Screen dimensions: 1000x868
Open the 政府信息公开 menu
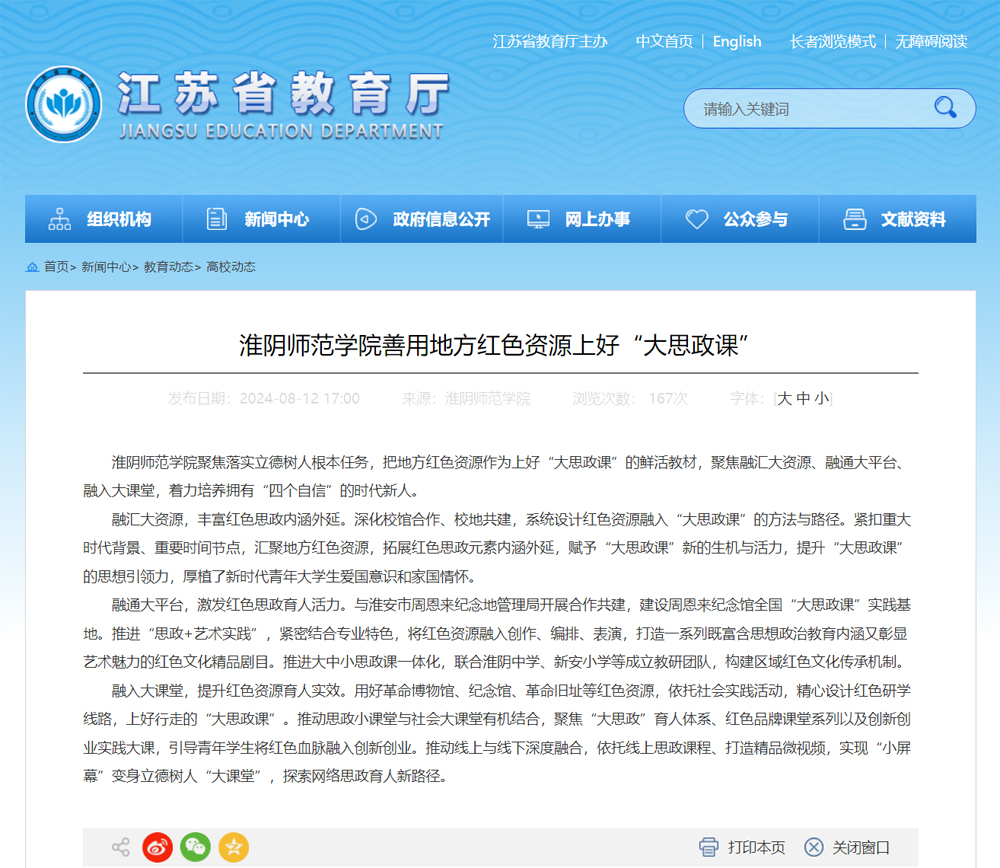point(422,219)
